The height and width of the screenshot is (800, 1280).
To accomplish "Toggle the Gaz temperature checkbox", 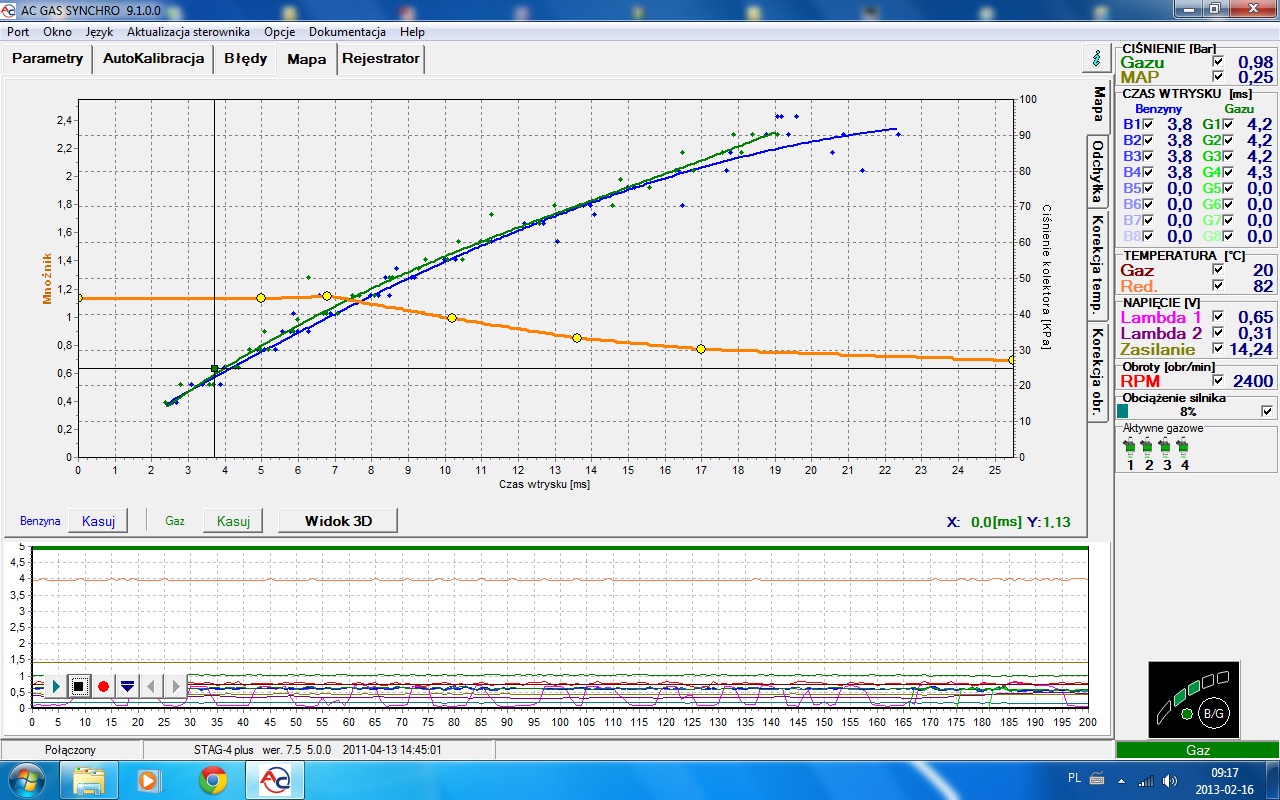I will tap(1217, 269).
